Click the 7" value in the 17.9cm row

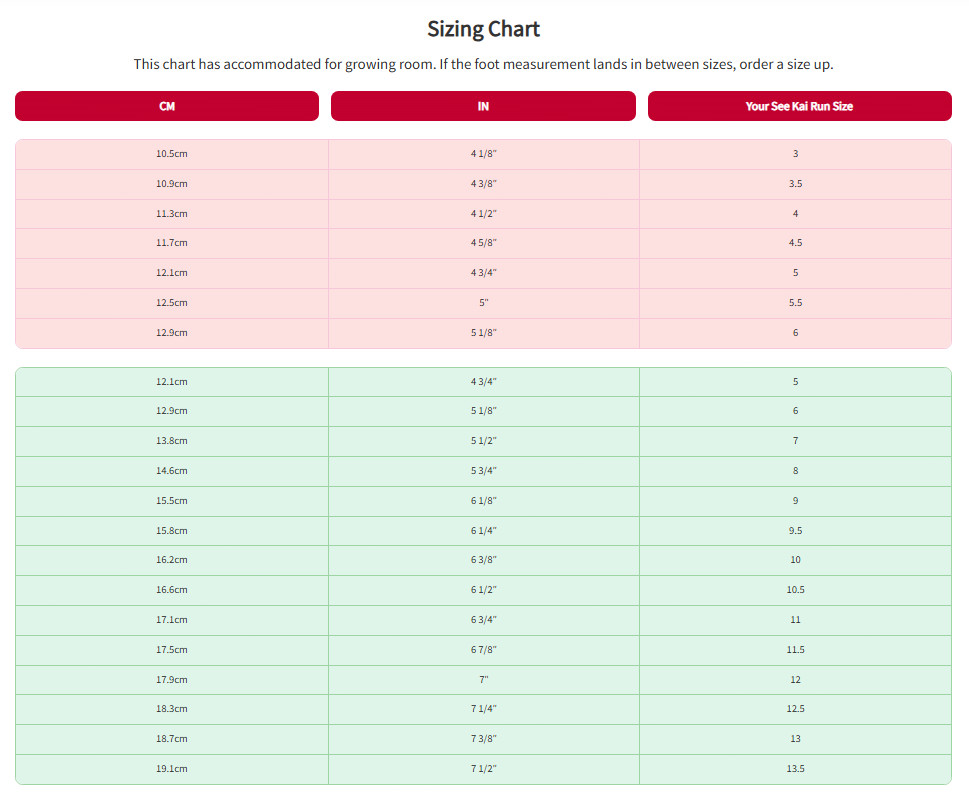(x=484, y=680)
